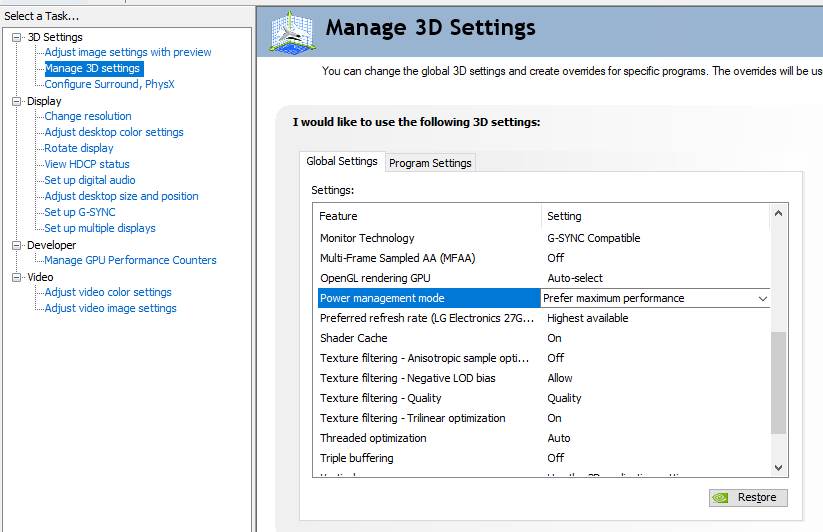Click the Manage 3D Settings header icon
Viewport: 823px width, 532px height.
click(x=292, y=32)
